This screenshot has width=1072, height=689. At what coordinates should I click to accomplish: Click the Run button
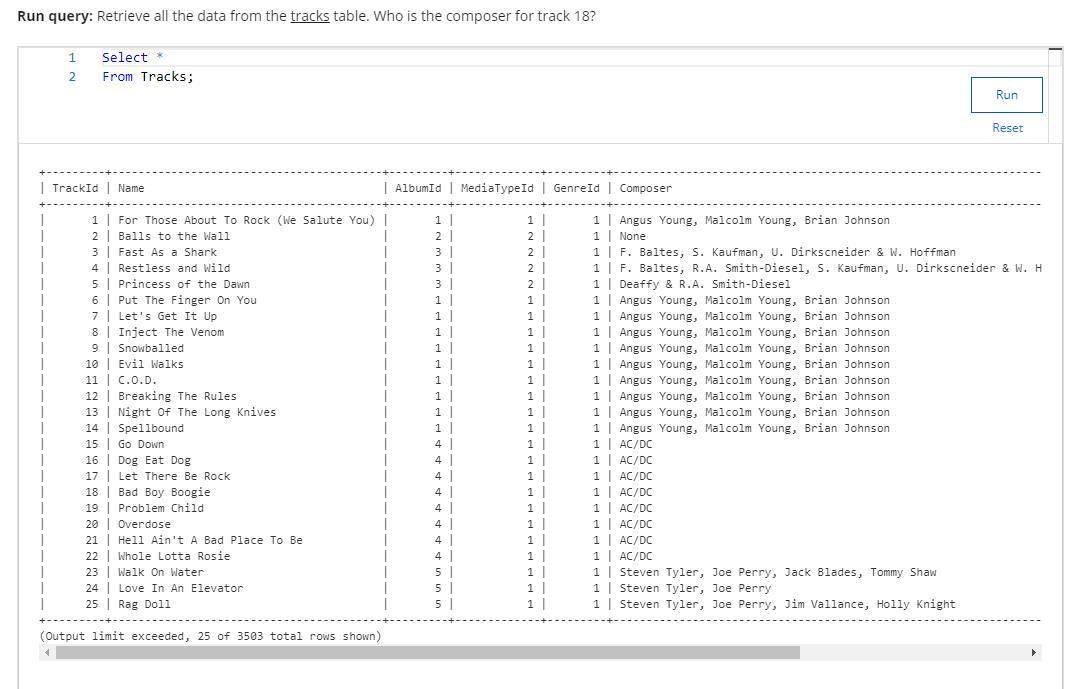pos(1006,95)
